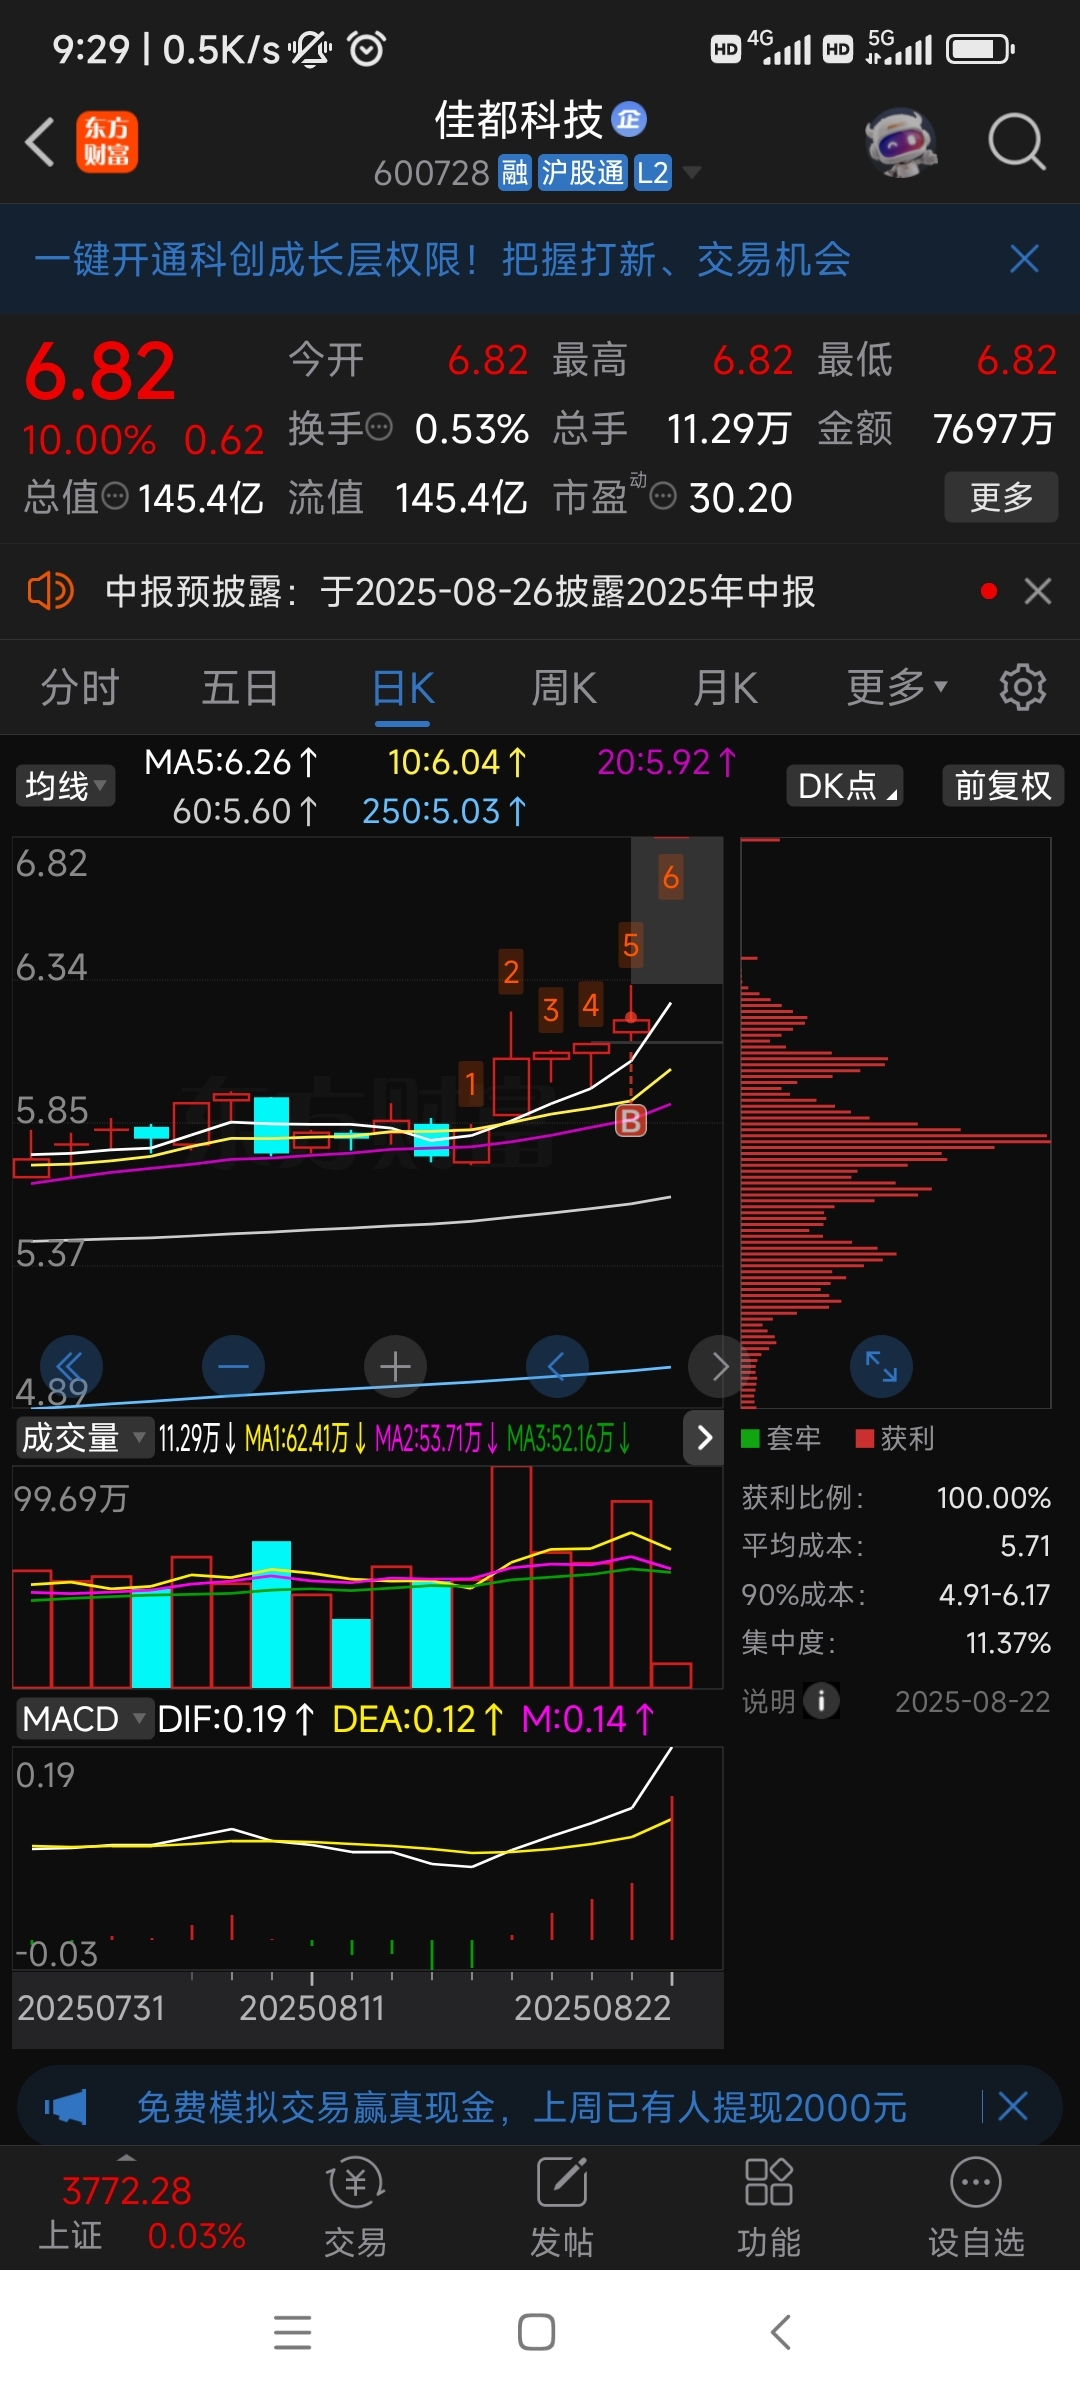Image resolution: width=1080 pixels, height=2400 pixels.
Task: Close the 模拟交易 promotion banner
Action: pos(1013,2106)
